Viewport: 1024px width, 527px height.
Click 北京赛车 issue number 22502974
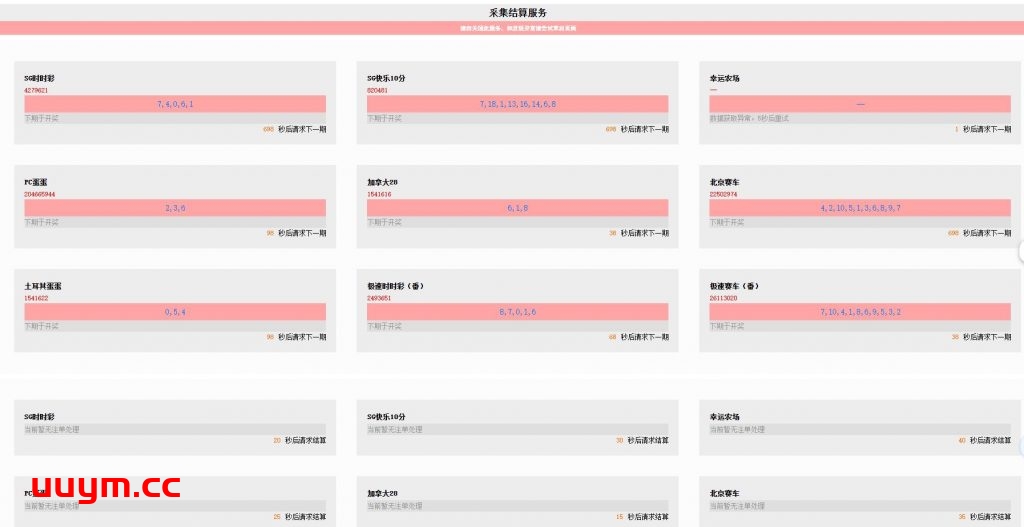click(x=724, y=194)
